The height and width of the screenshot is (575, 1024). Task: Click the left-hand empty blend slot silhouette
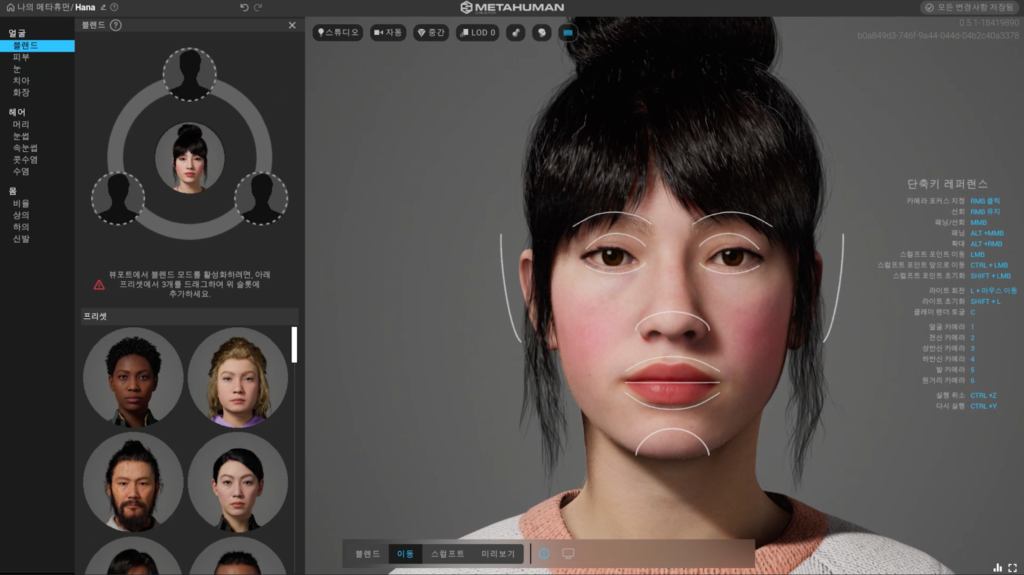tap(118, 198)
